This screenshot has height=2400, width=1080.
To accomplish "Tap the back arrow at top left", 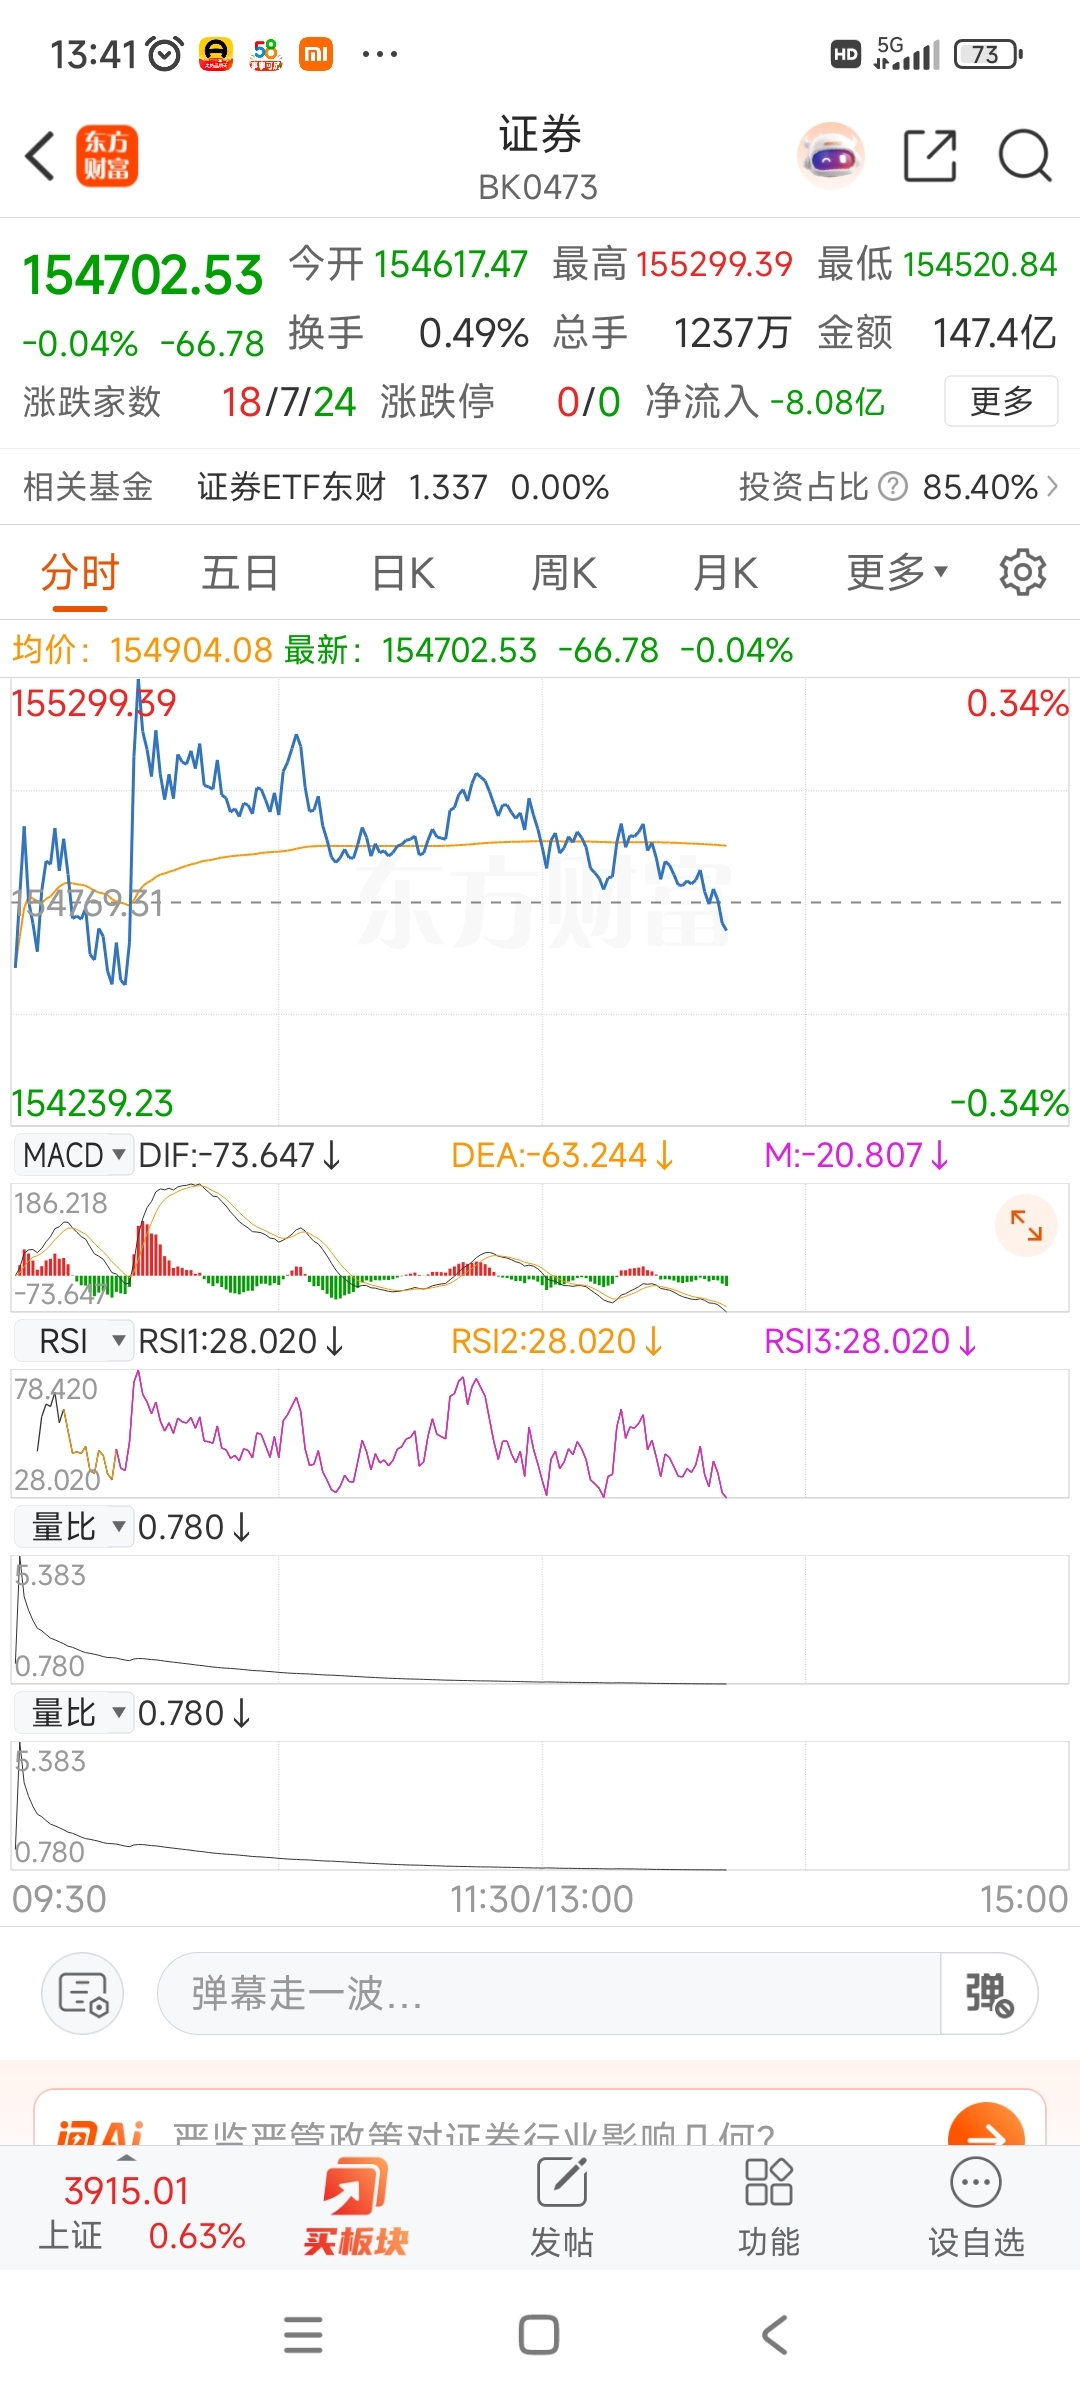I will [40, 156].
